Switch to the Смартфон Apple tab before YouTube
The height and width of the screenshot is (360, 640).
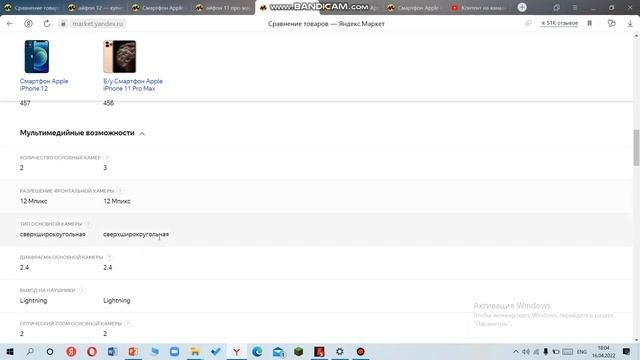pos(414,8)
